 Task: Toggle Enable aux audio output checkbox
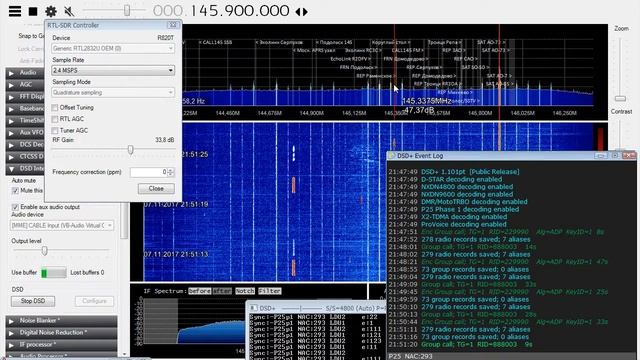(15, 207)
